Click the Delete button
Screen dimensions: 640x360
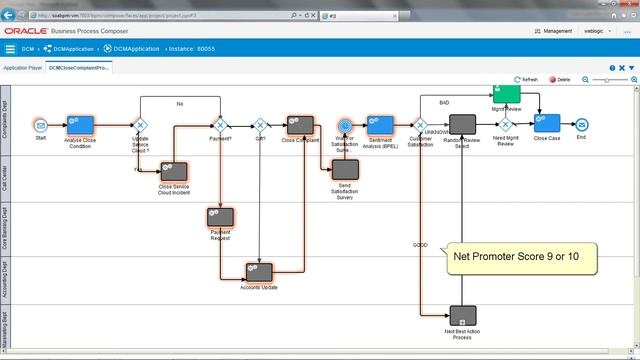click(x=560, y=80)
